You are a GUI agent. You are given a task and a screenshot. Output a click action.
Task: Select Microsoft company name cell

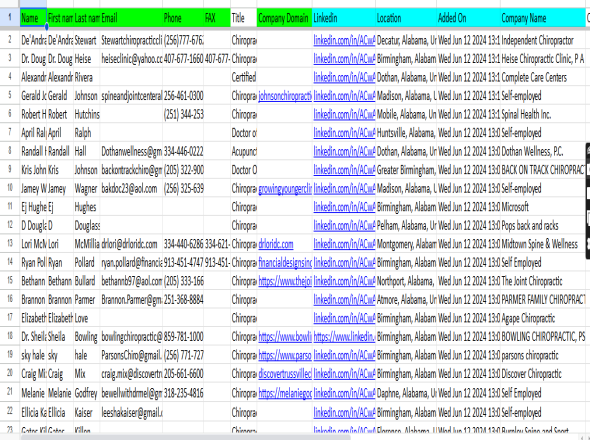pos(543,207)
